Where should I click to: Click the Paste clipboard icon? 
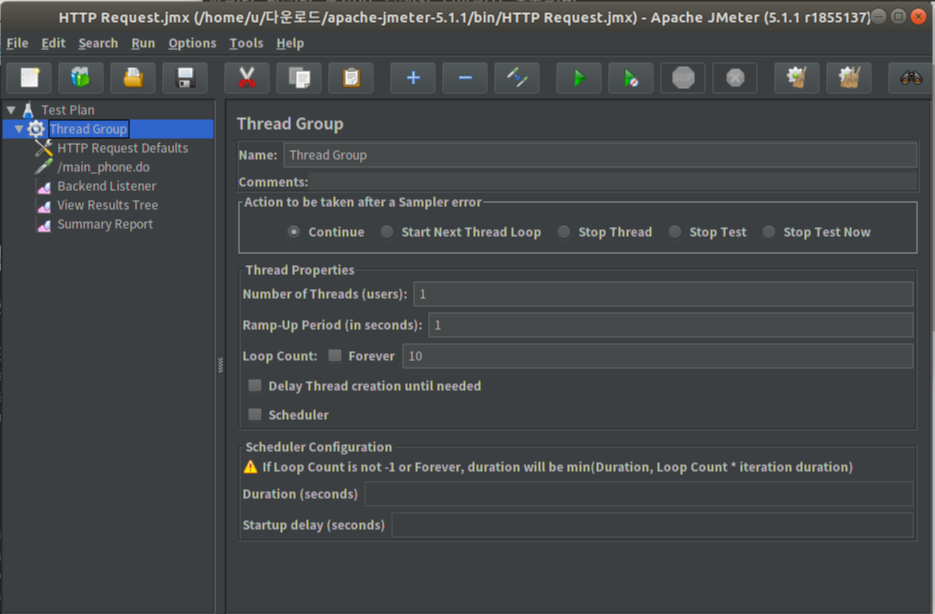coord(351,78)
